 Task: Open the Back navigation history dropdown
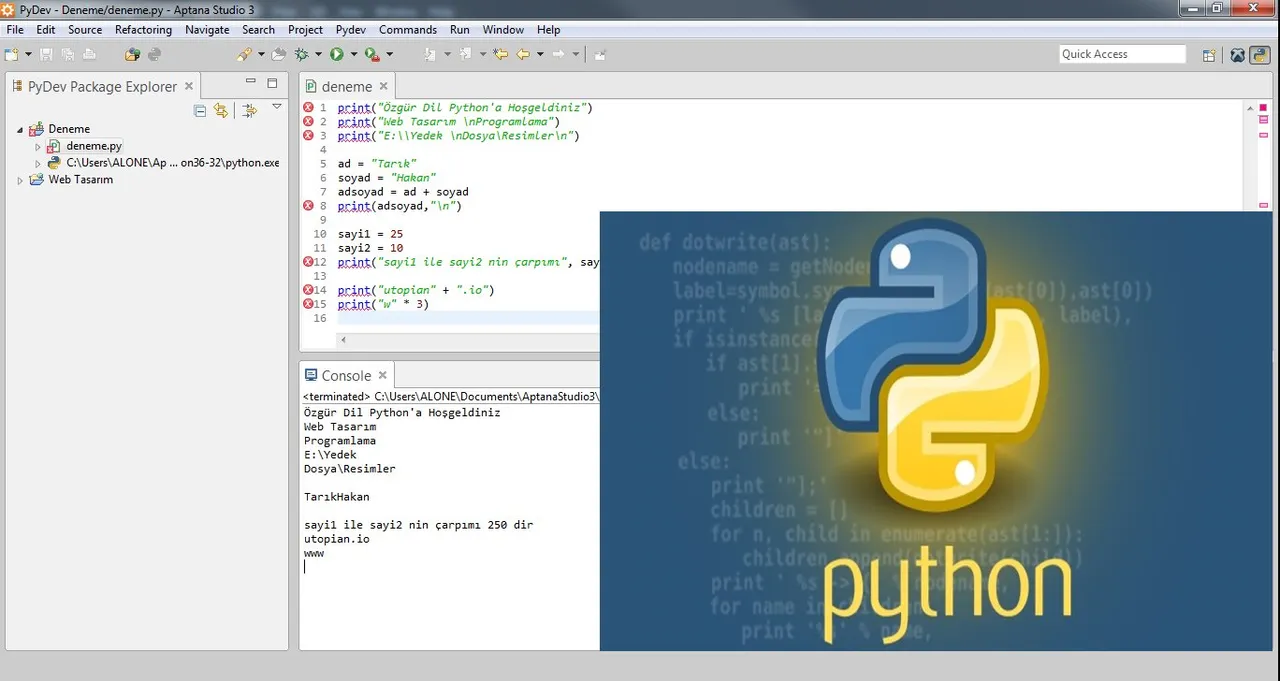(540, 54)
